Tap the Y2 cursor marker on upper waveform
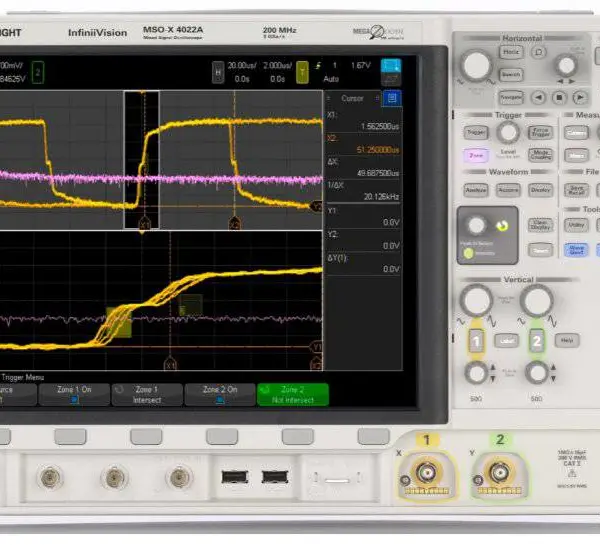Screen dimensions: 600x545 coord(316,207)
